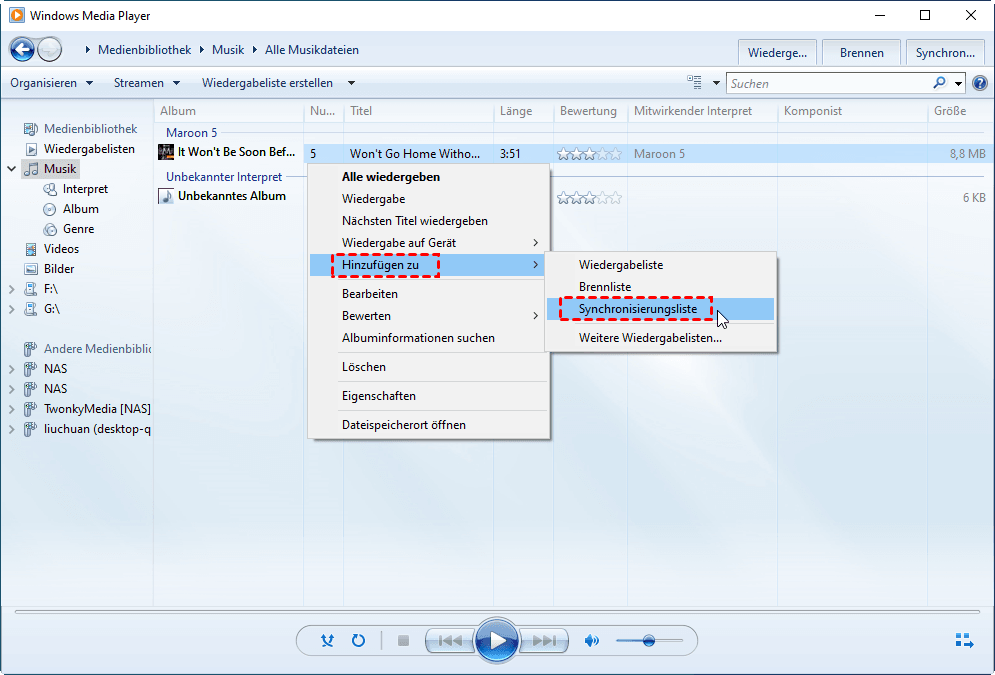The image size is (995, 675).
Task: Click the search magnifier icon
Action: [939, 83]
